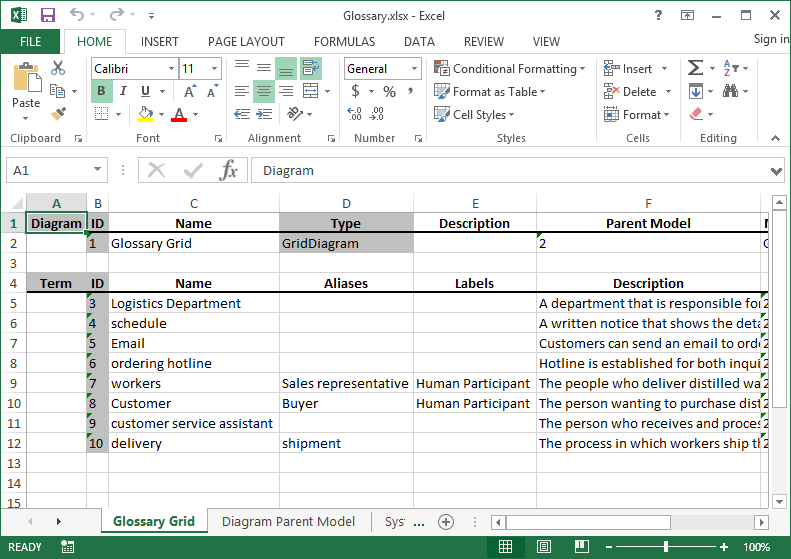Open the Diagram Parent Model sheet tab
Image resolution: width=791 pixels, height=559 pixels.
(x=289, y=521)
